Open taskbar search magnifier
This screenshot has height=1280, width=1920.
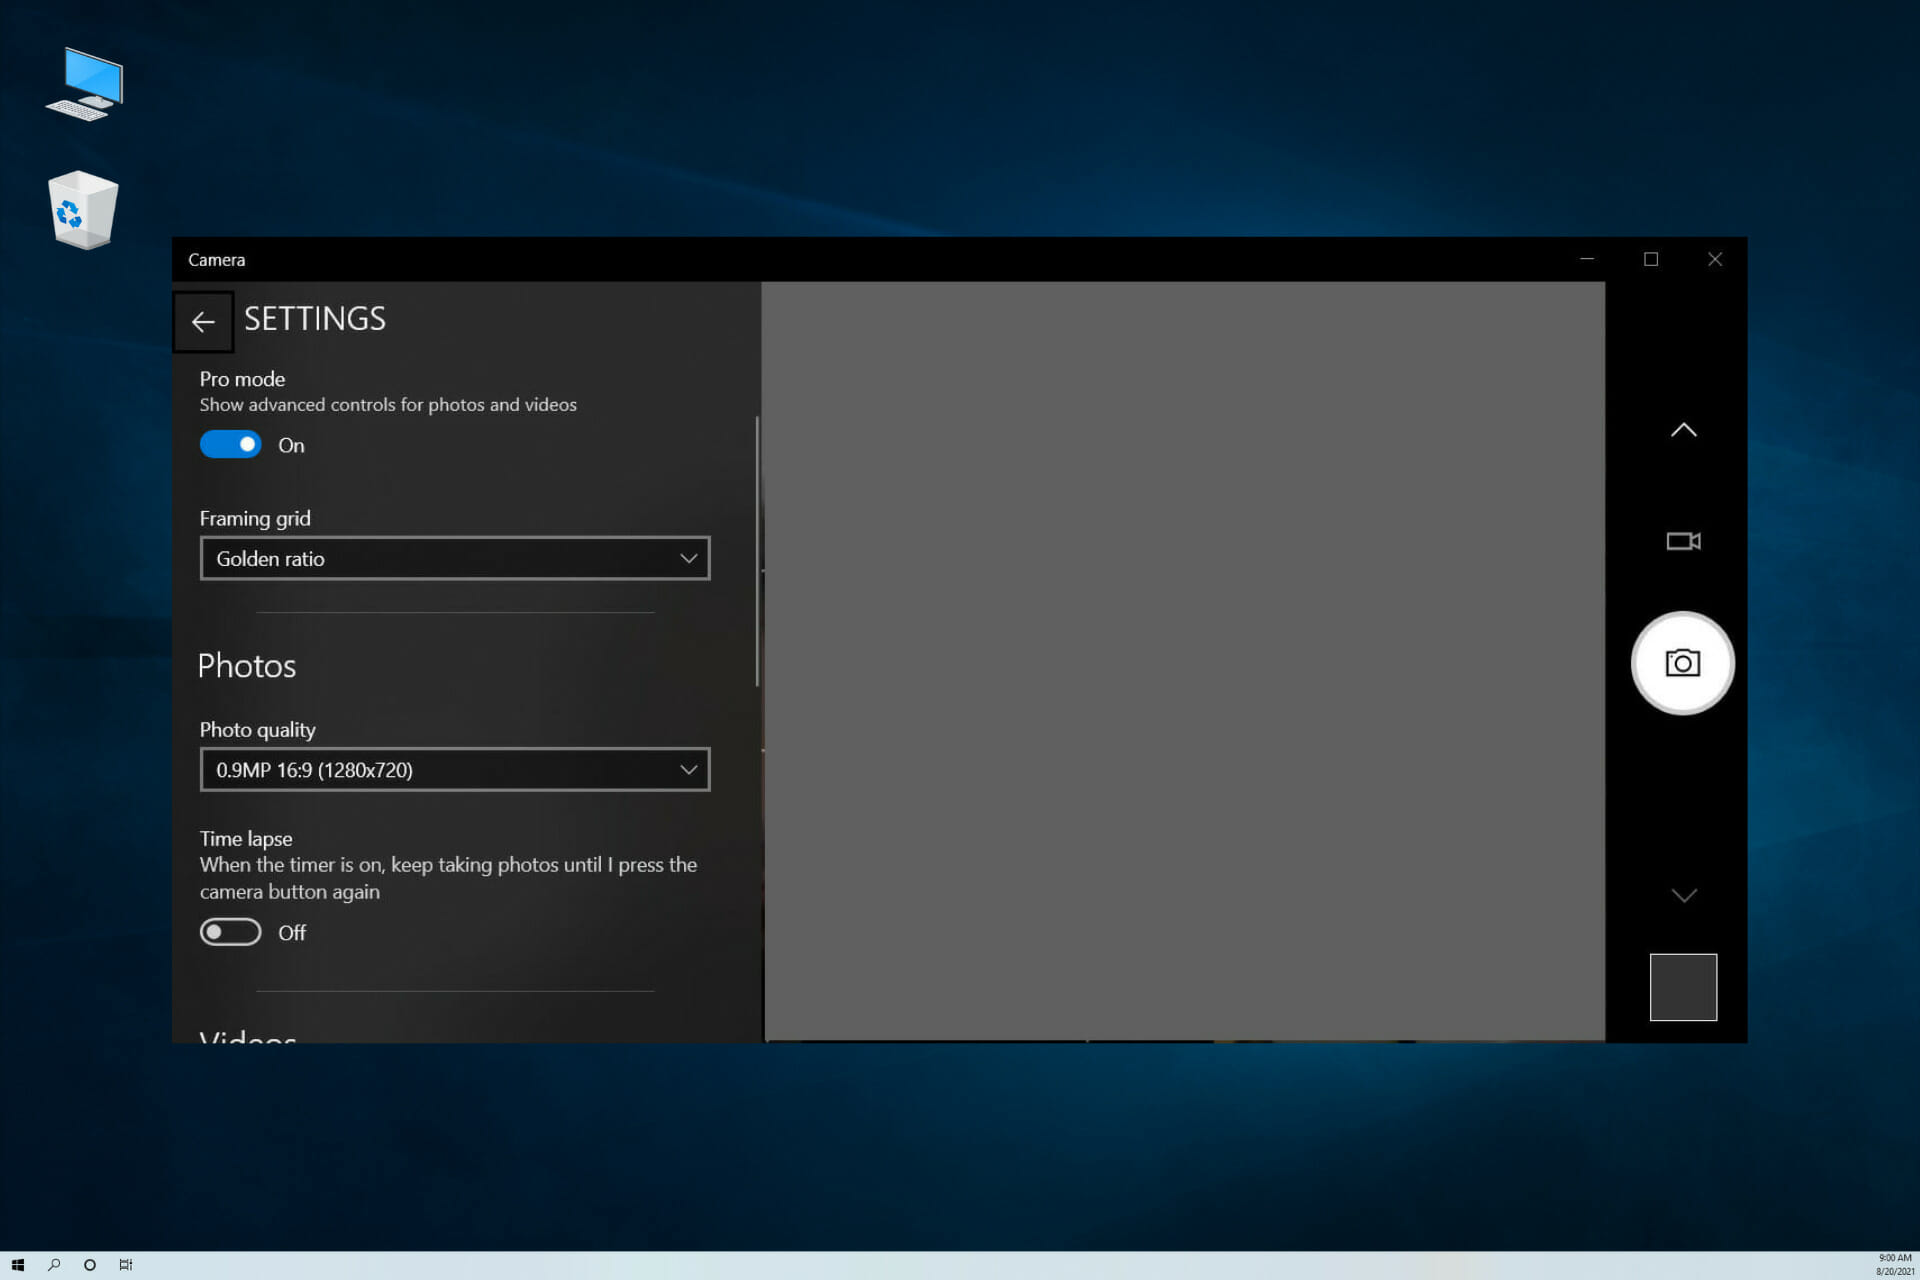54,1265
